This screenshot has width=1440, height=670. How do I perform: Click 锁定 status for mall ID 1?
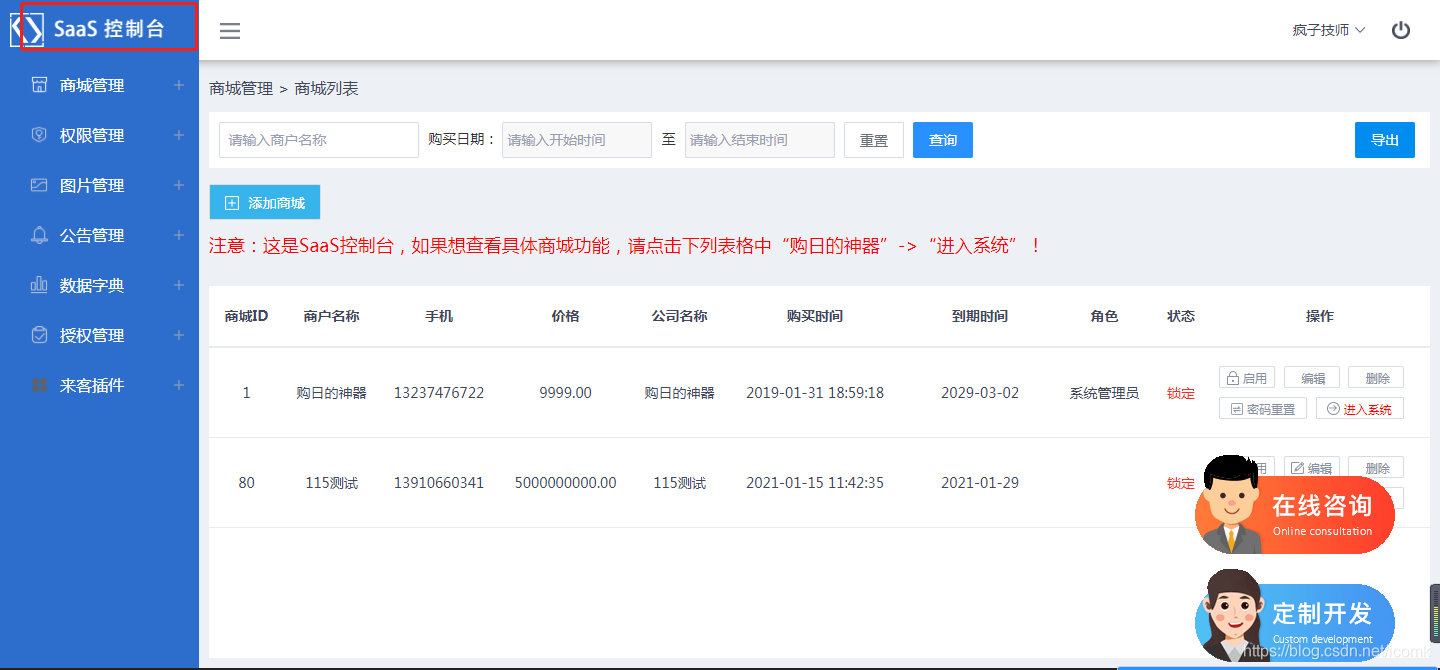click(x=1180, y=392)
